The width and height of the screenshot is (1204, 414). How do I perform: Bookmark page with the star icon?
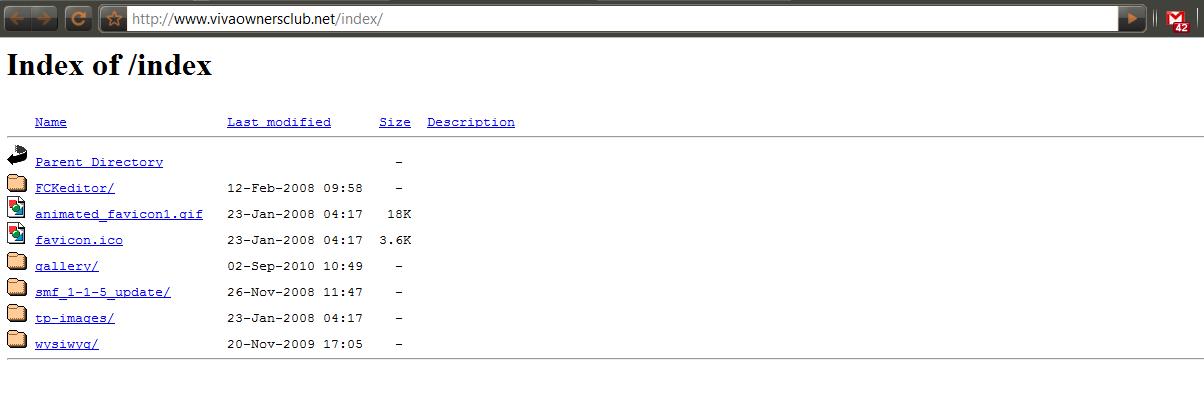point(114,18)
